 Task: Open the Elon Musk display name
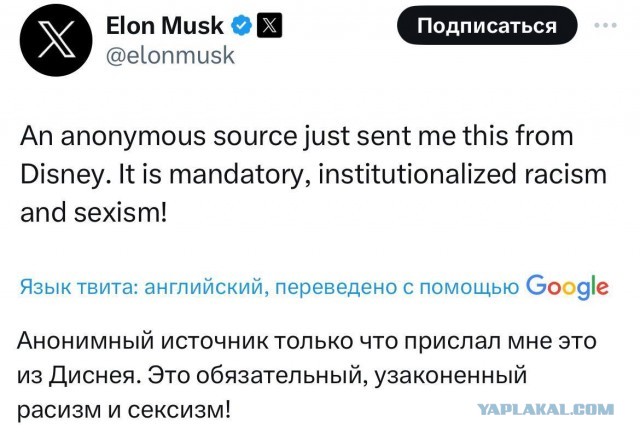164,25
